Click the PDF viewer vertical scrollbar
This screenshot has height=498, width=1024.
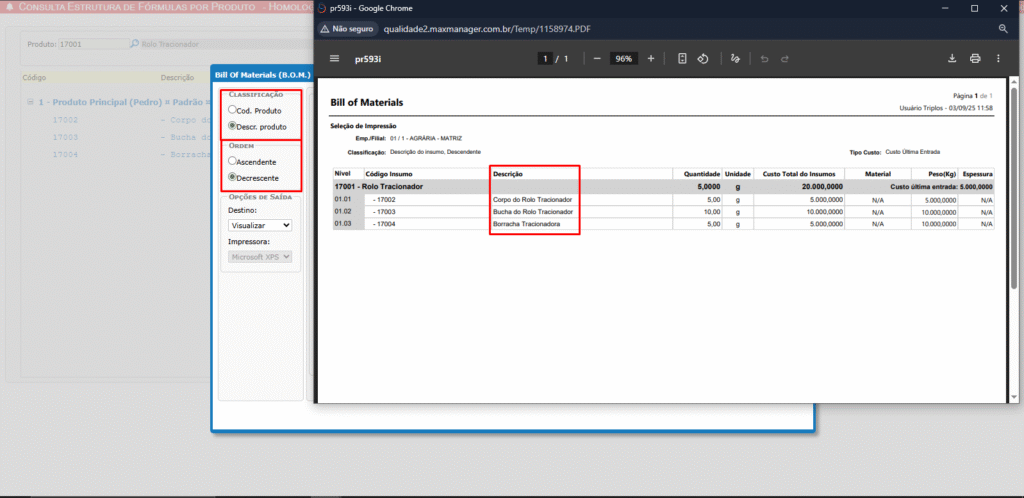1014,186
